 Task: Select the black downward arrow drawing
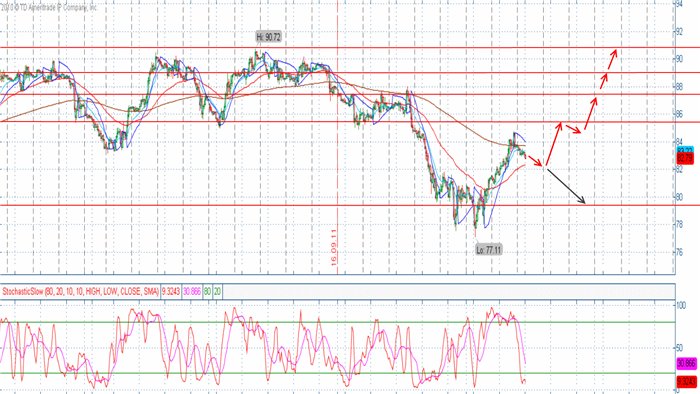[x=566, y=186]
